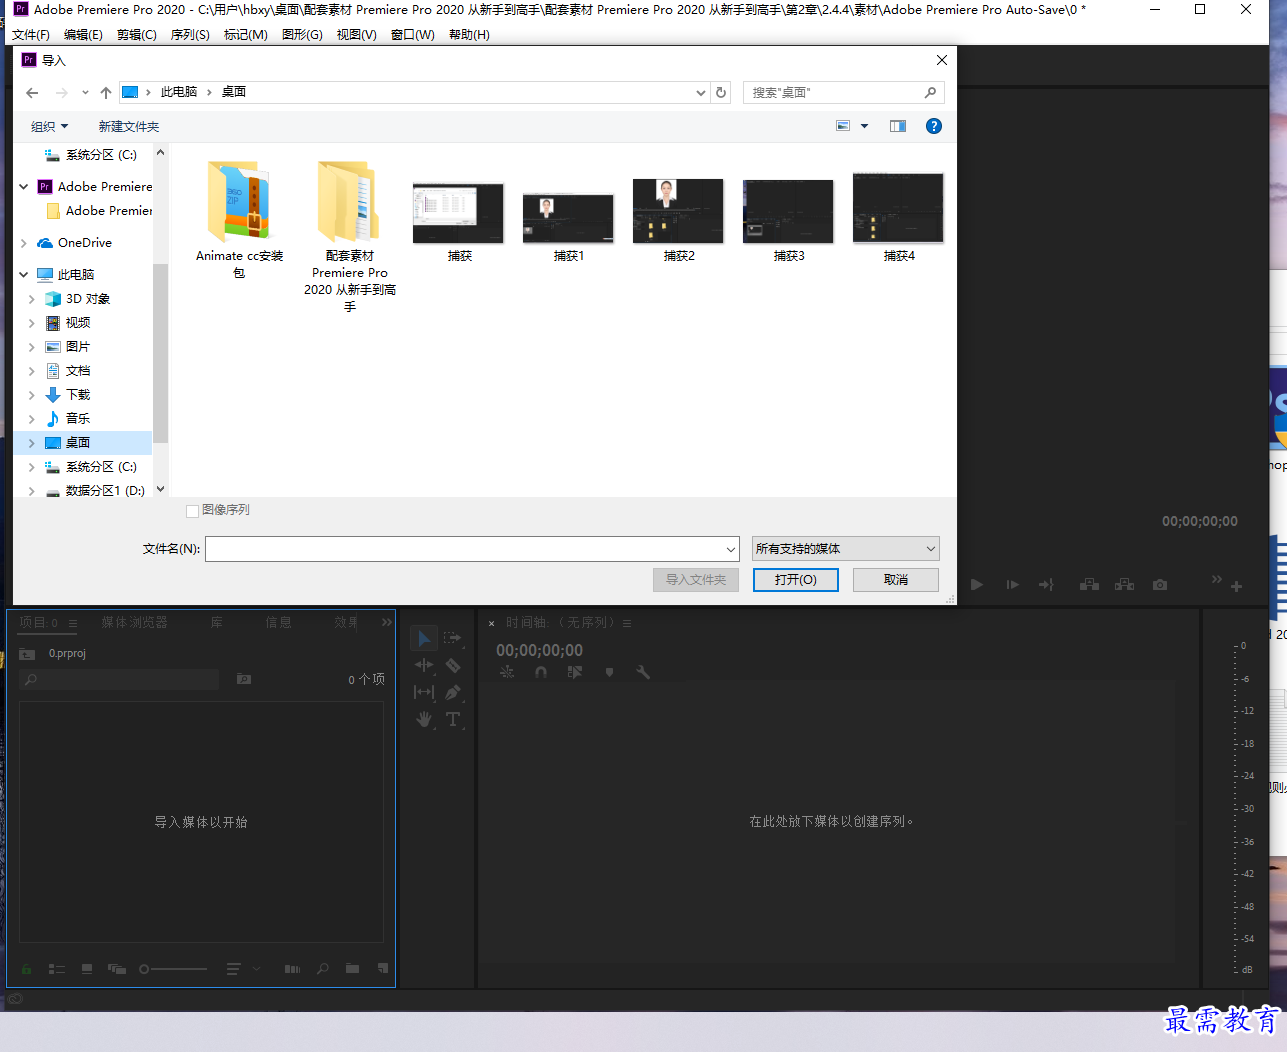Create a New Bin in project panel
The width and height of the screenshot is (1287, 1052).
tap(352, 969)
